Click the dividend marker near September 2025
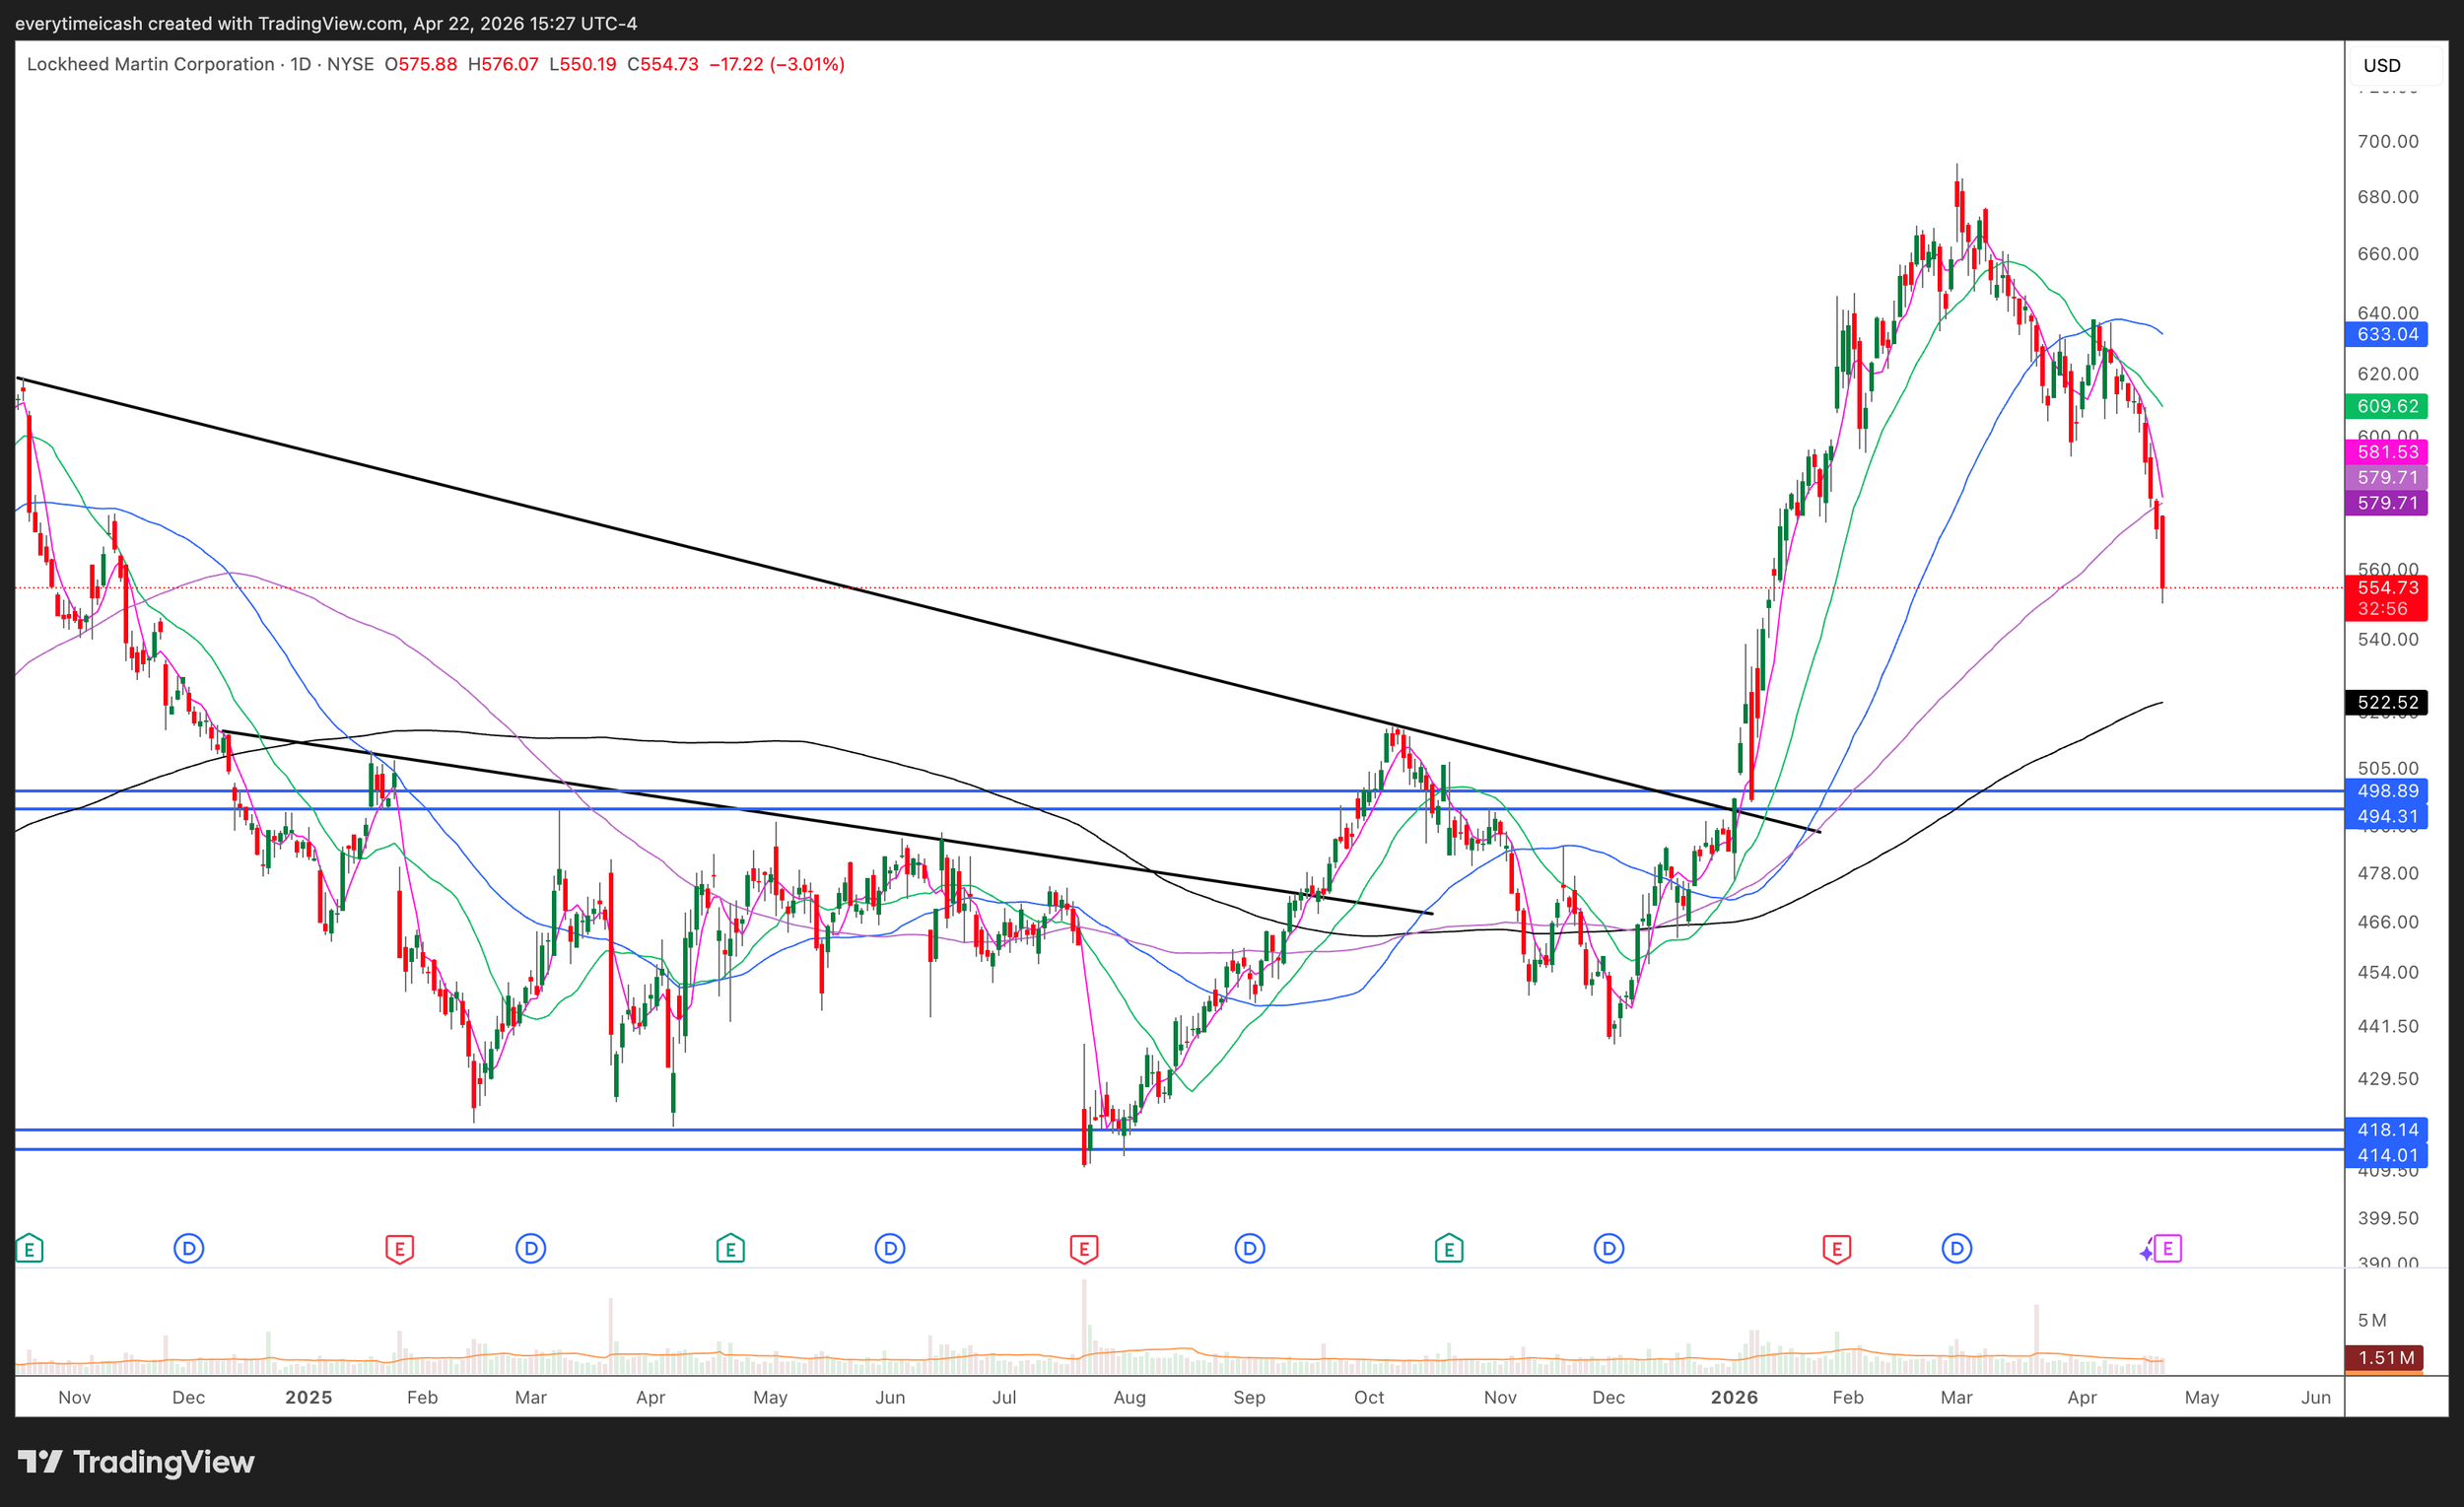Image resolution: width=2464 pixels, height=1507 pixels. pyautogui.click(x=1249, y=1248)
